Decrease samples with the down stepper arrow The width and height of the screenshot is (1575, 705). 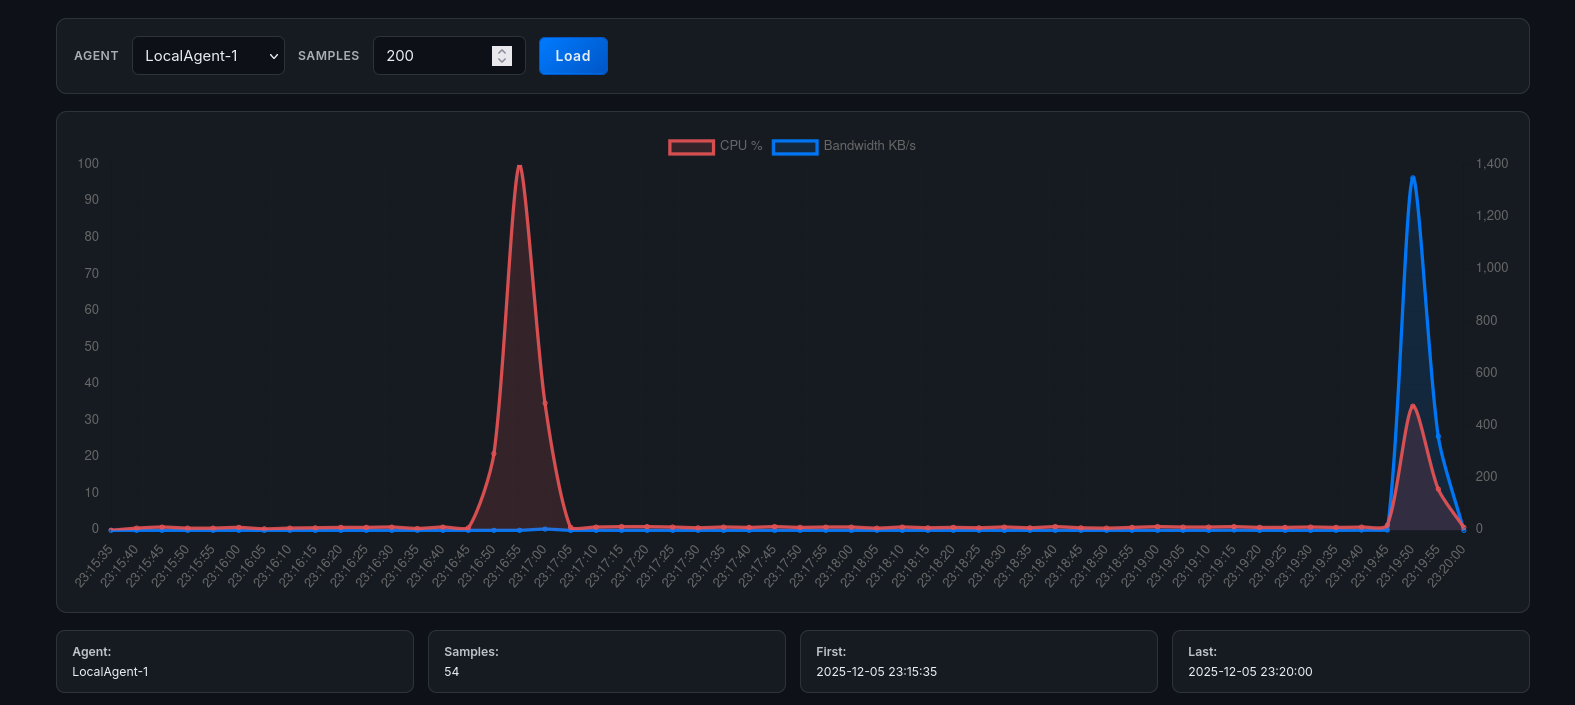502,61
